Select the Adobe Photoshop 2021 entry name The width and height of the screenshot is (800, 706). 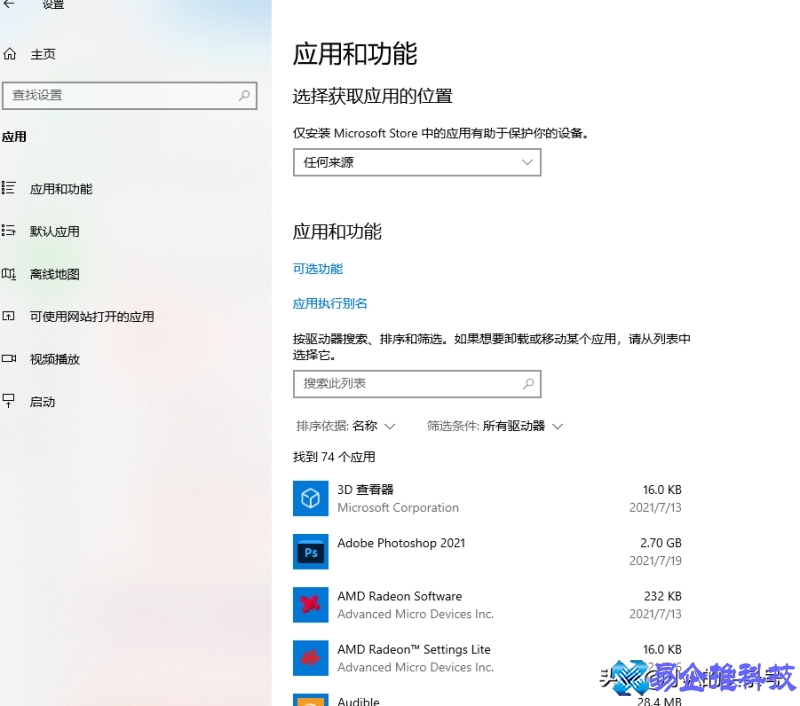(401, 543)
